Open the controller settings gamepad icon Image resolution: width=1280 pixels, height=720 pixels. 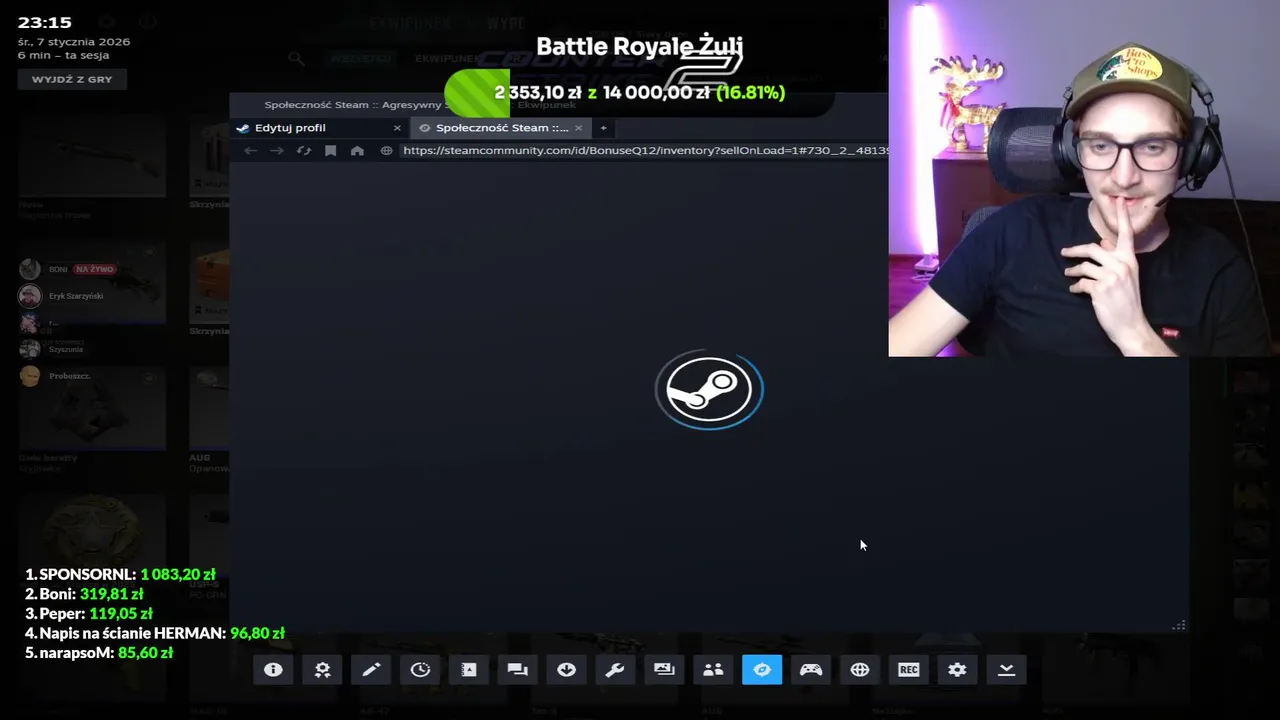click(811, 670)
